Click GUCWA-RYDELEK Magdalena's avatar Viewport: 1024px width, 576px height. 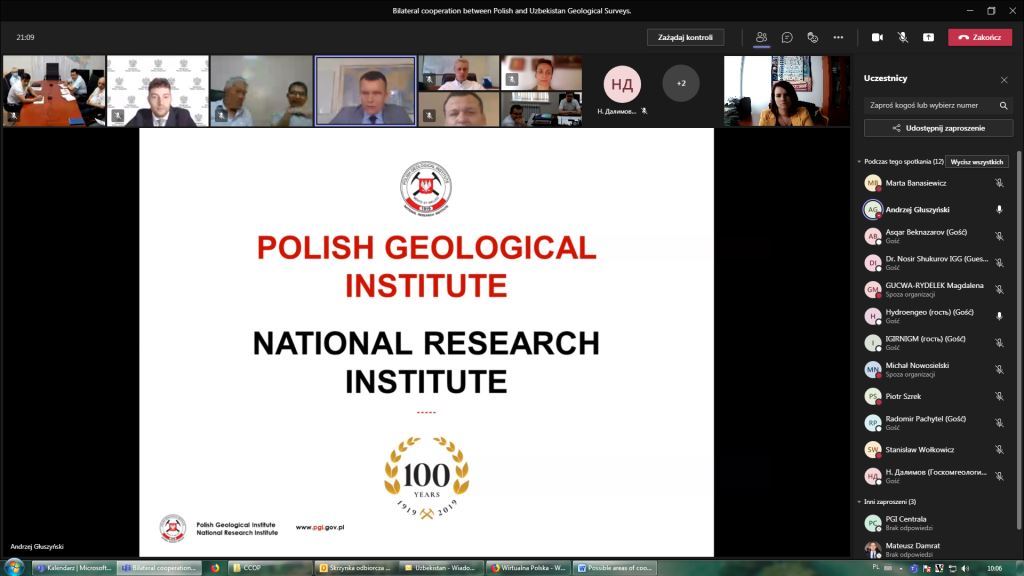(872, 289)
